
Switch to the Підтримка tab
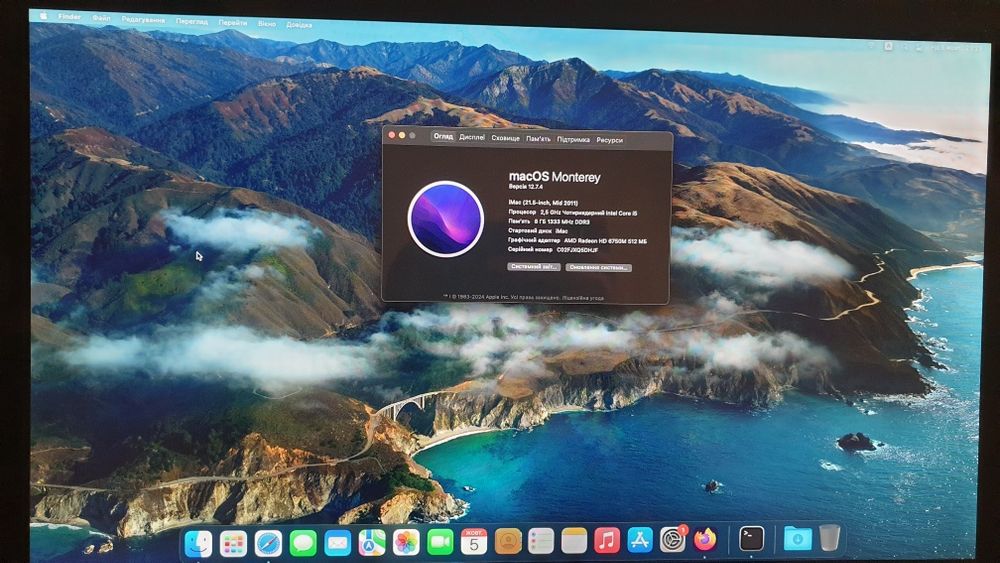pyautogui.click(x=573, y=139)
